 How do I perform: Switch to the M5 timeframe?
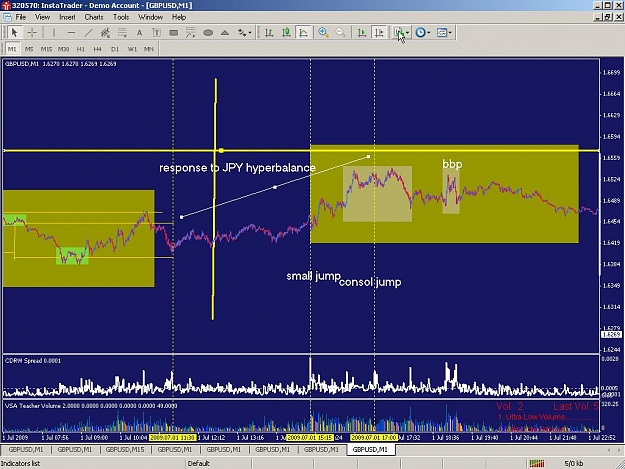(29, 49)
